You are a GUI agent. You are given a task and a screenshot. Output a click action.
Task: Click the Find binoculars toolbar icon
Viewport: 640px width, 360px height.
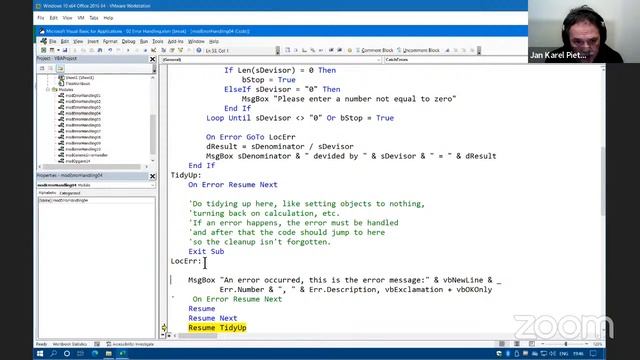[100, 50]
